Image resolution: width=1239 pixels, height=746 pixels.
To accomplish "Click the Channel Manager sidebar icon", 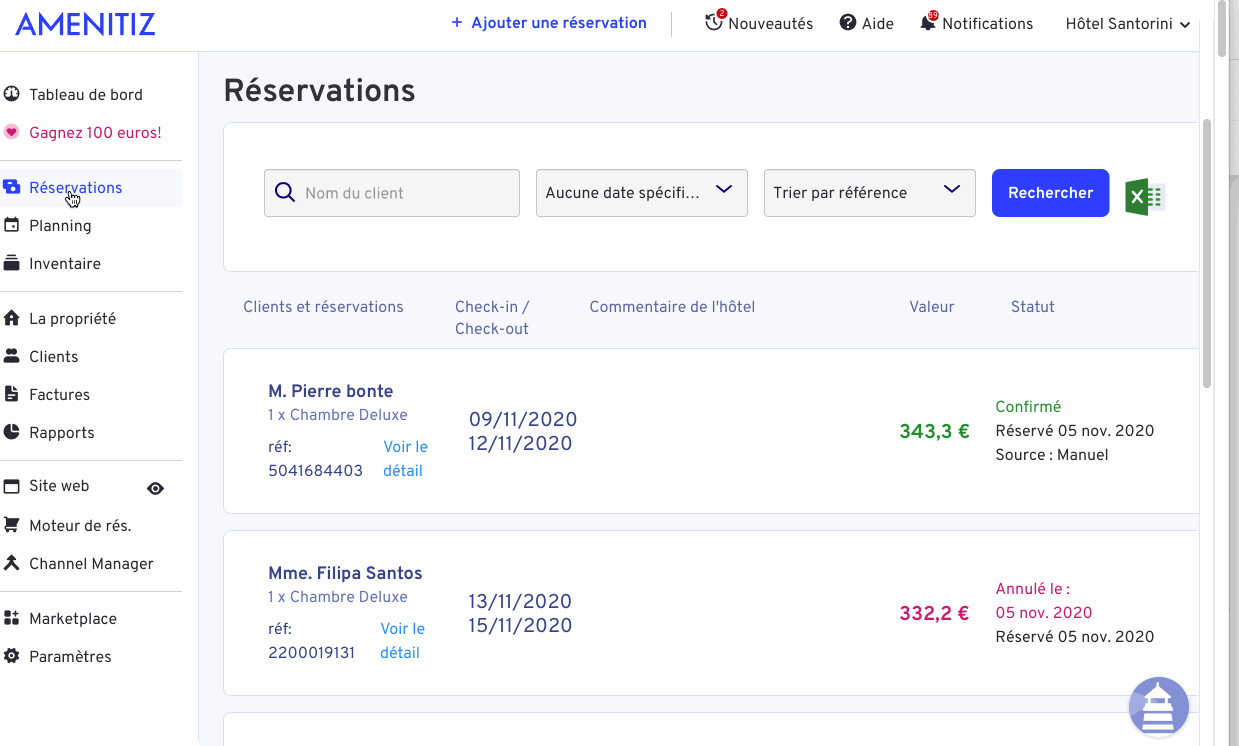I will pos(12,564).
